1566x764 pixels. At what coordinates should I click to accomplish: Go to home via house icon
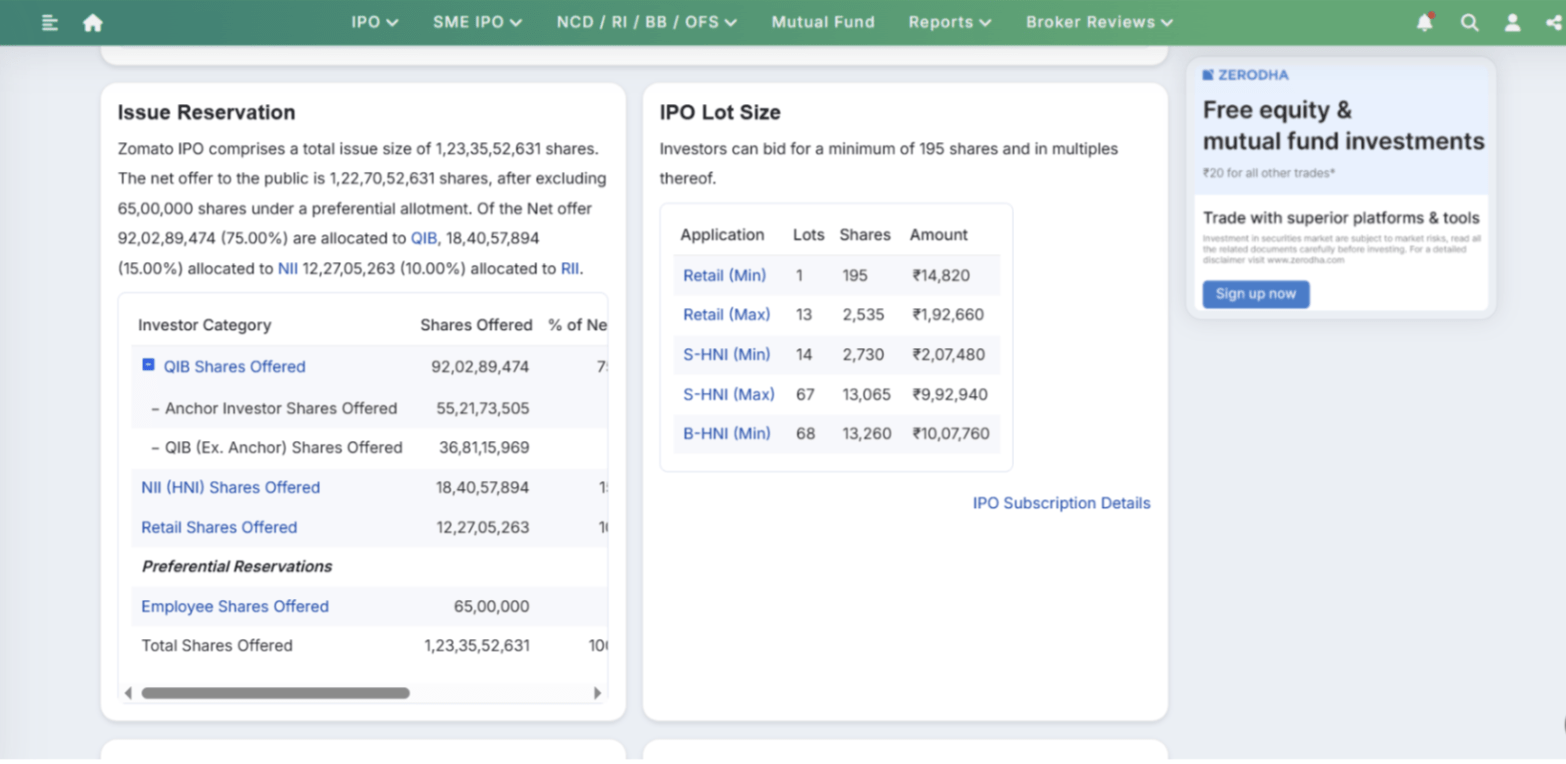point(93,22)
